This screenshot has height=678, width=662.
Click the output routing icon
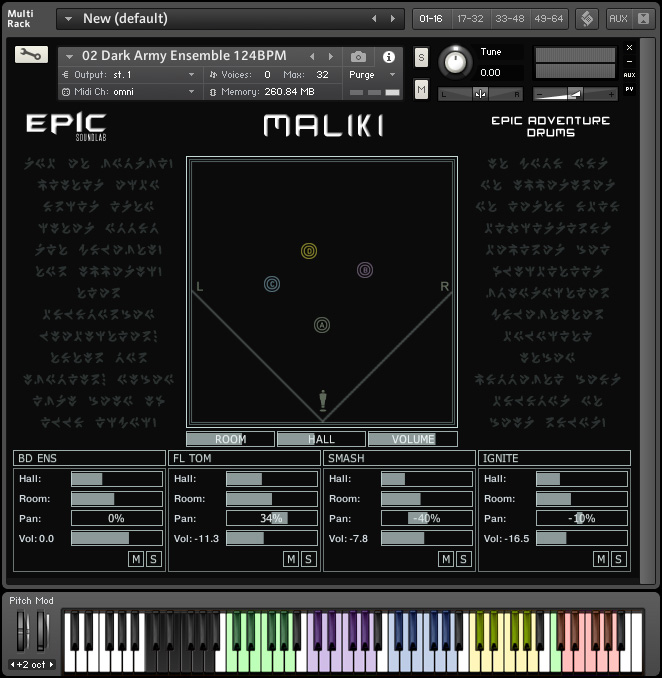pyautogui.click(x=65, y=75)
